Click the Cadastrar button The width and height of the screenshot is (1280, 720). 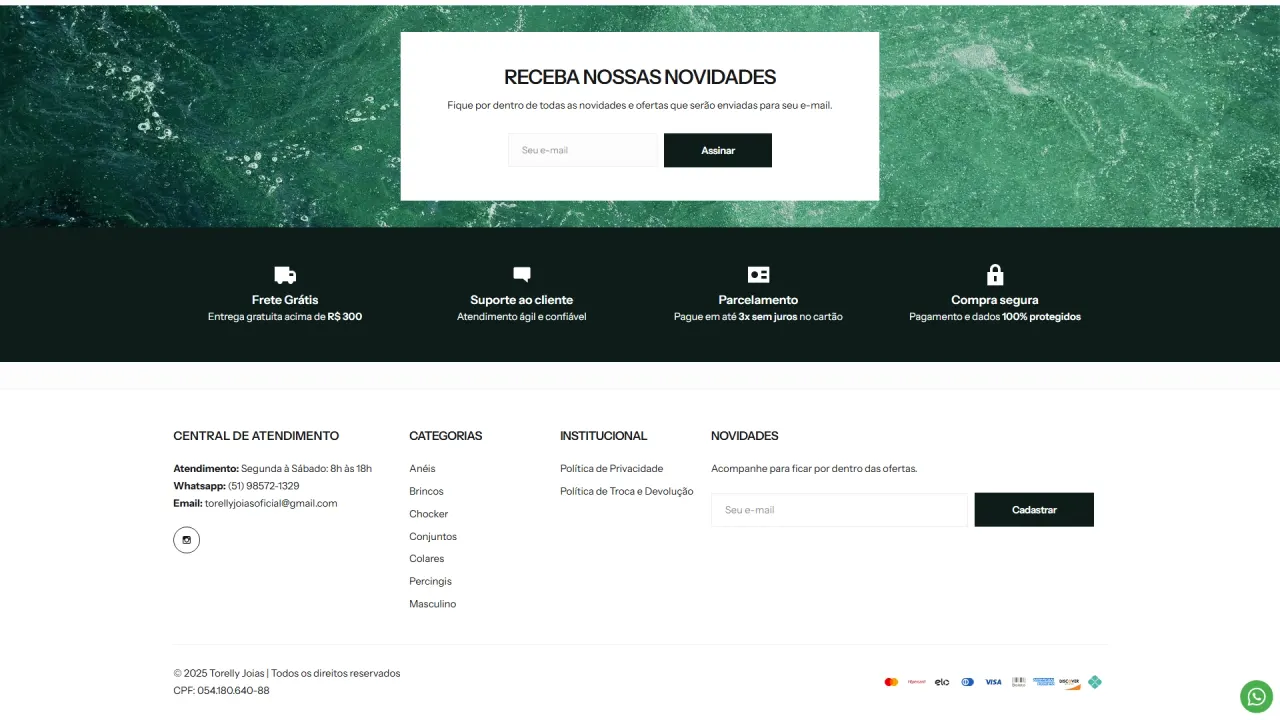pyautogui.click(x=1034, y=510)
